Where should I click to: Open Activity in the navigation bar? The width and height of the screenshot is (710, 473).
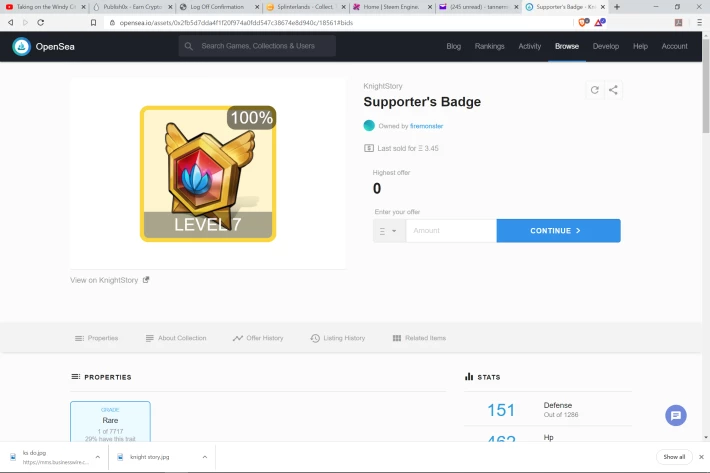(x=530, y=46)
